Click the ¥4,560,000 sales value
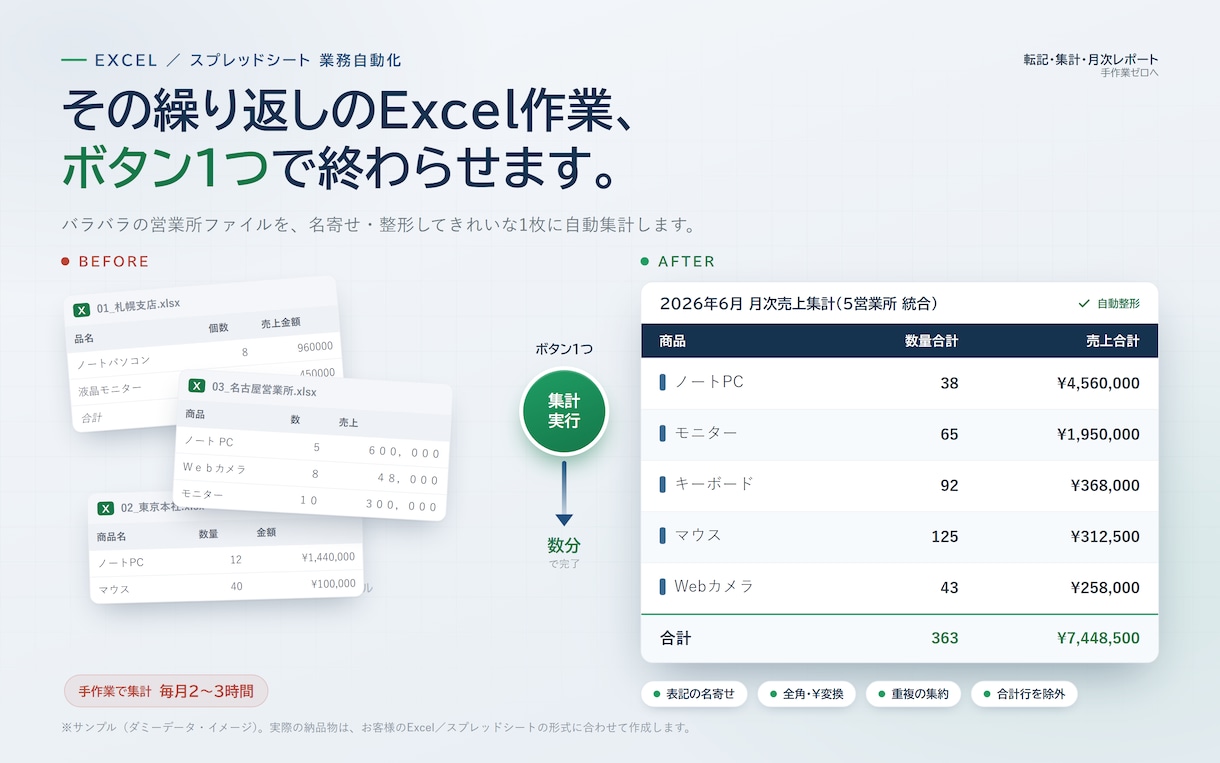1220x763 pixels. click(x=1098, y=383)
